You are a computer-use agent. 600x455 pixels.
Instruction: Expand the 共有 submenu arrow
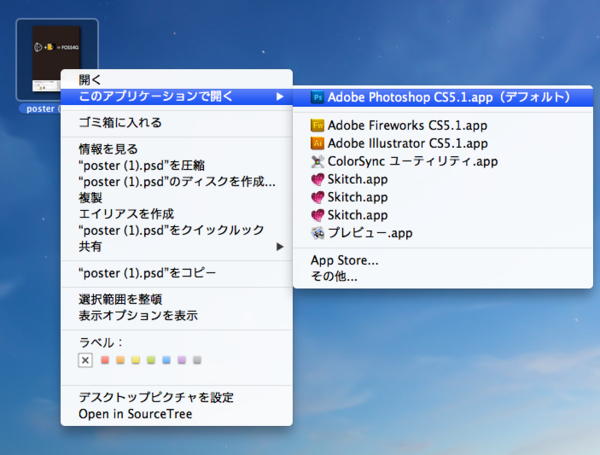pos(280,246)
